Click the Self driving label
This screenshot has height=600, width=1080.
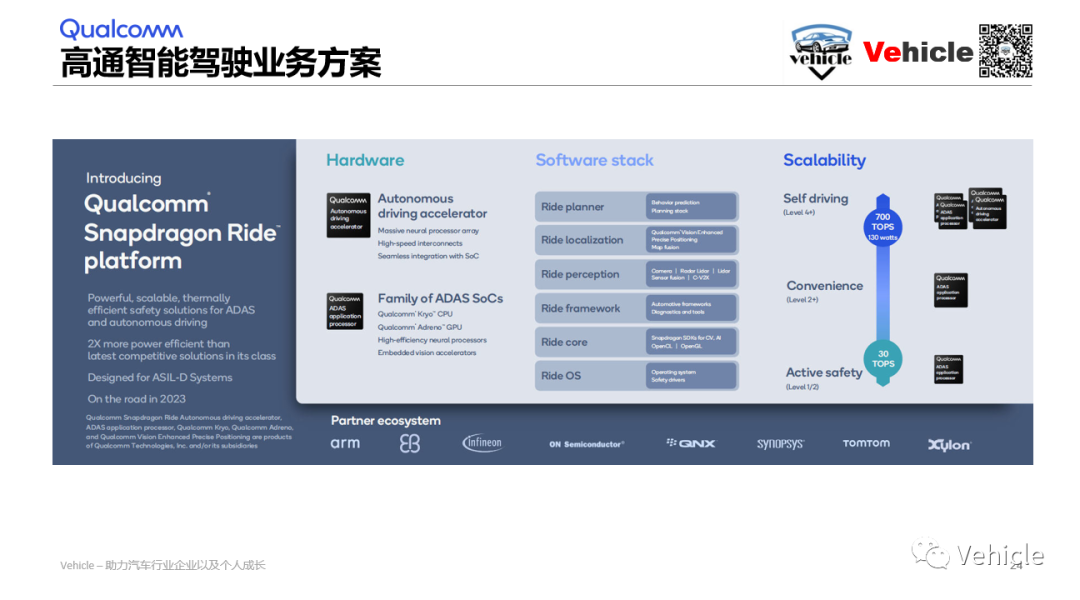[x=816, y=198]
